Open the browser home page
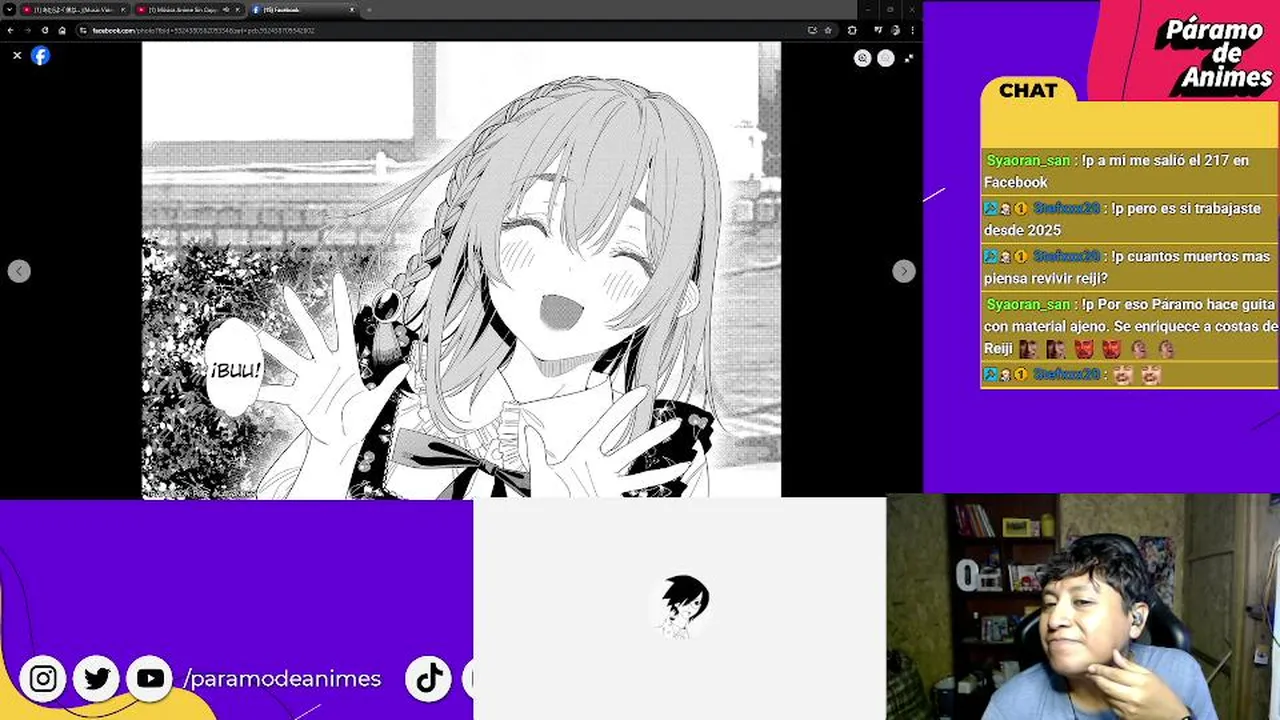This screenshot has width=1280, height=720. coord(62,30)
